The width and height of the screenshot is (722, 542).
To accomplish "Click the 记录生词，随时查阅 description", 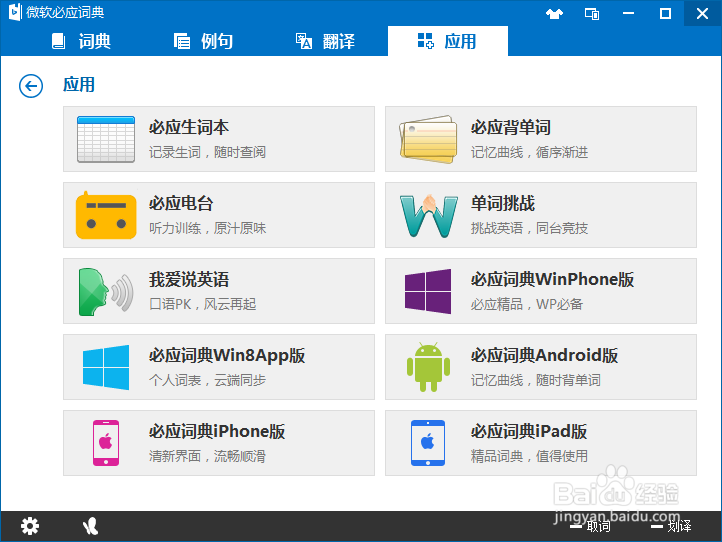I will click(x=207, y=152).
